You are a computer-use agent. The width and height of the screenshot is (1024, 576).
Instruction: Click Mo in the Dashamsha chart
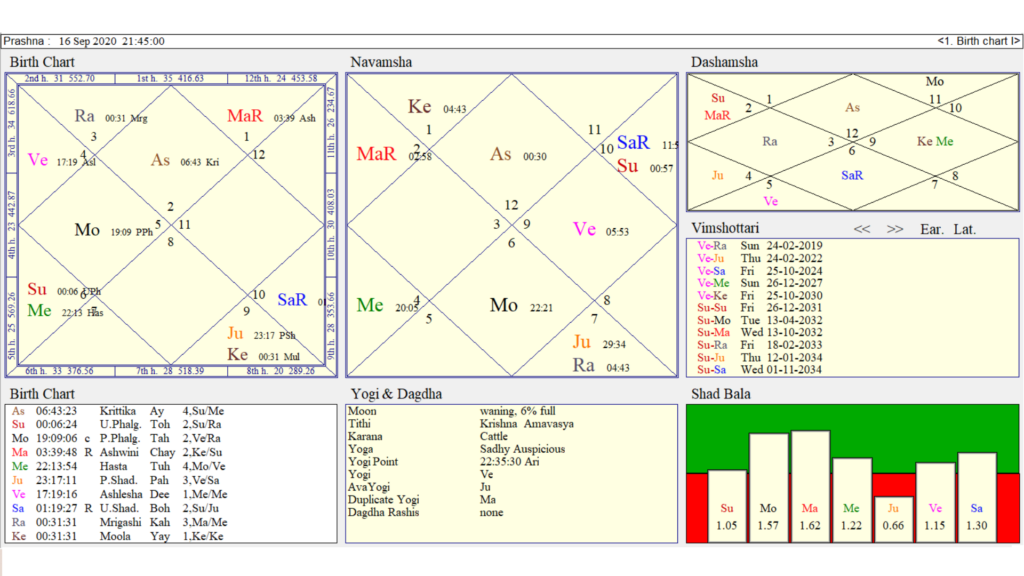tap(935, 82)
